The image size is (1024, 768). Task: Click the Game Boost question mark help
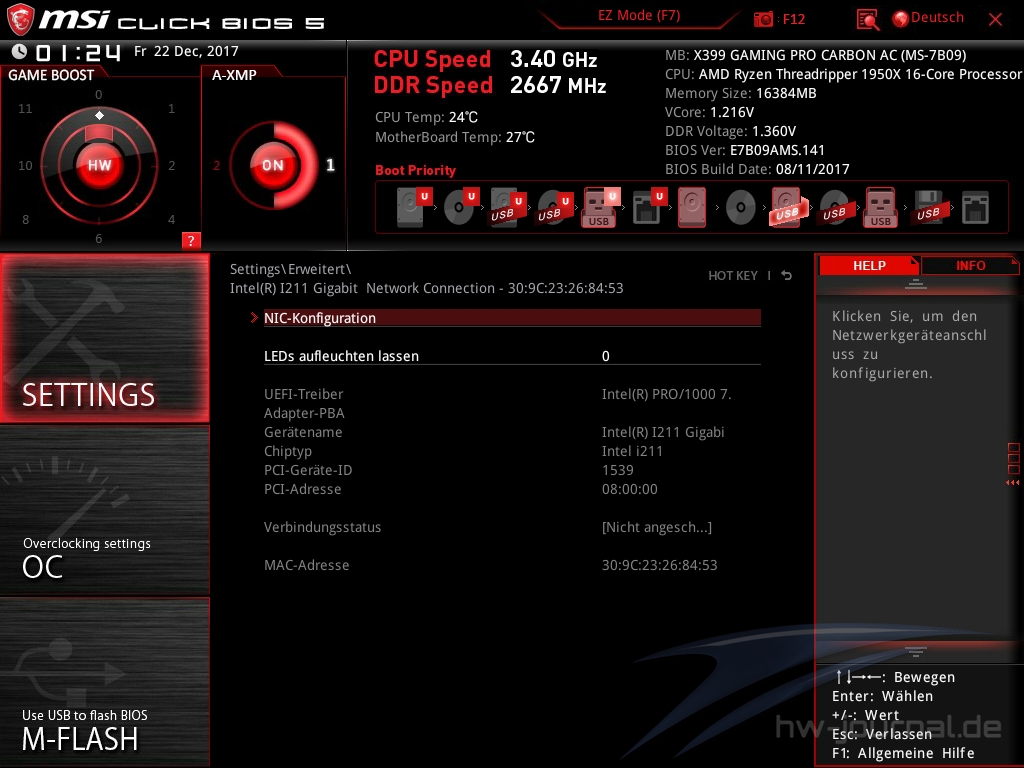coord(191,240)
